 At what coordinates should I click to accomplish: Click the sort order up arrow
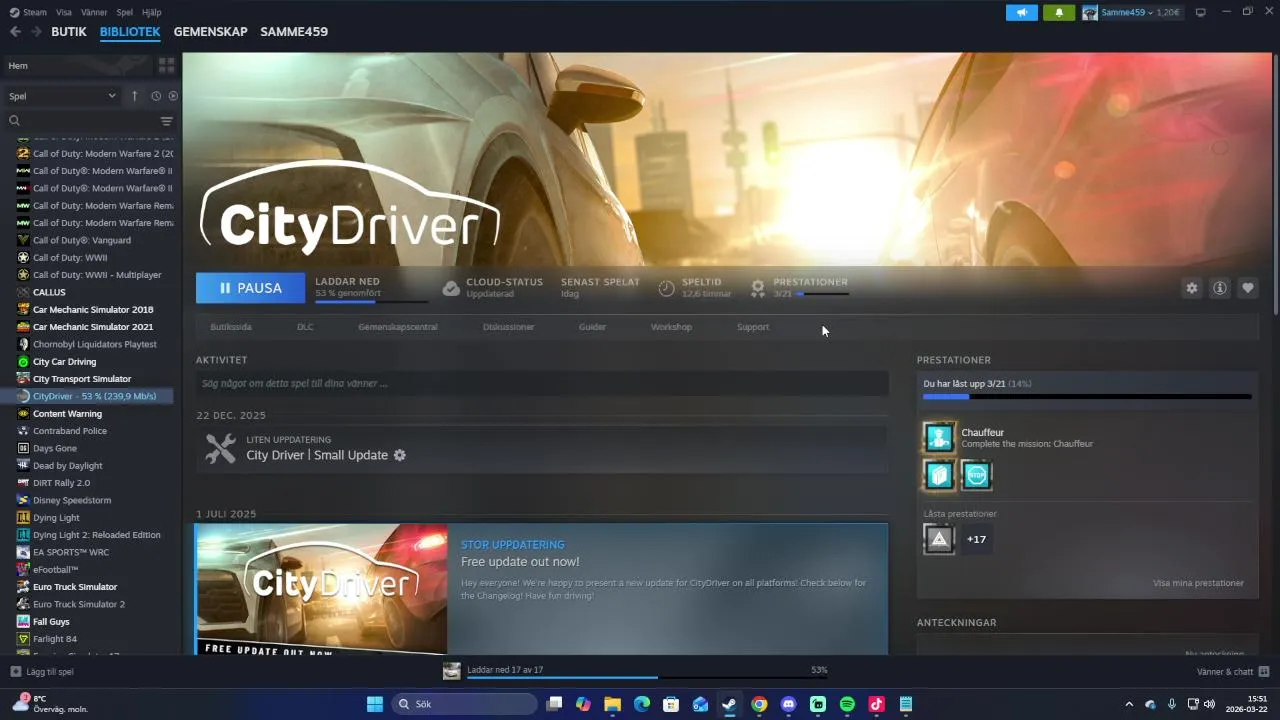pyautogui.click(x=134, y=96)
